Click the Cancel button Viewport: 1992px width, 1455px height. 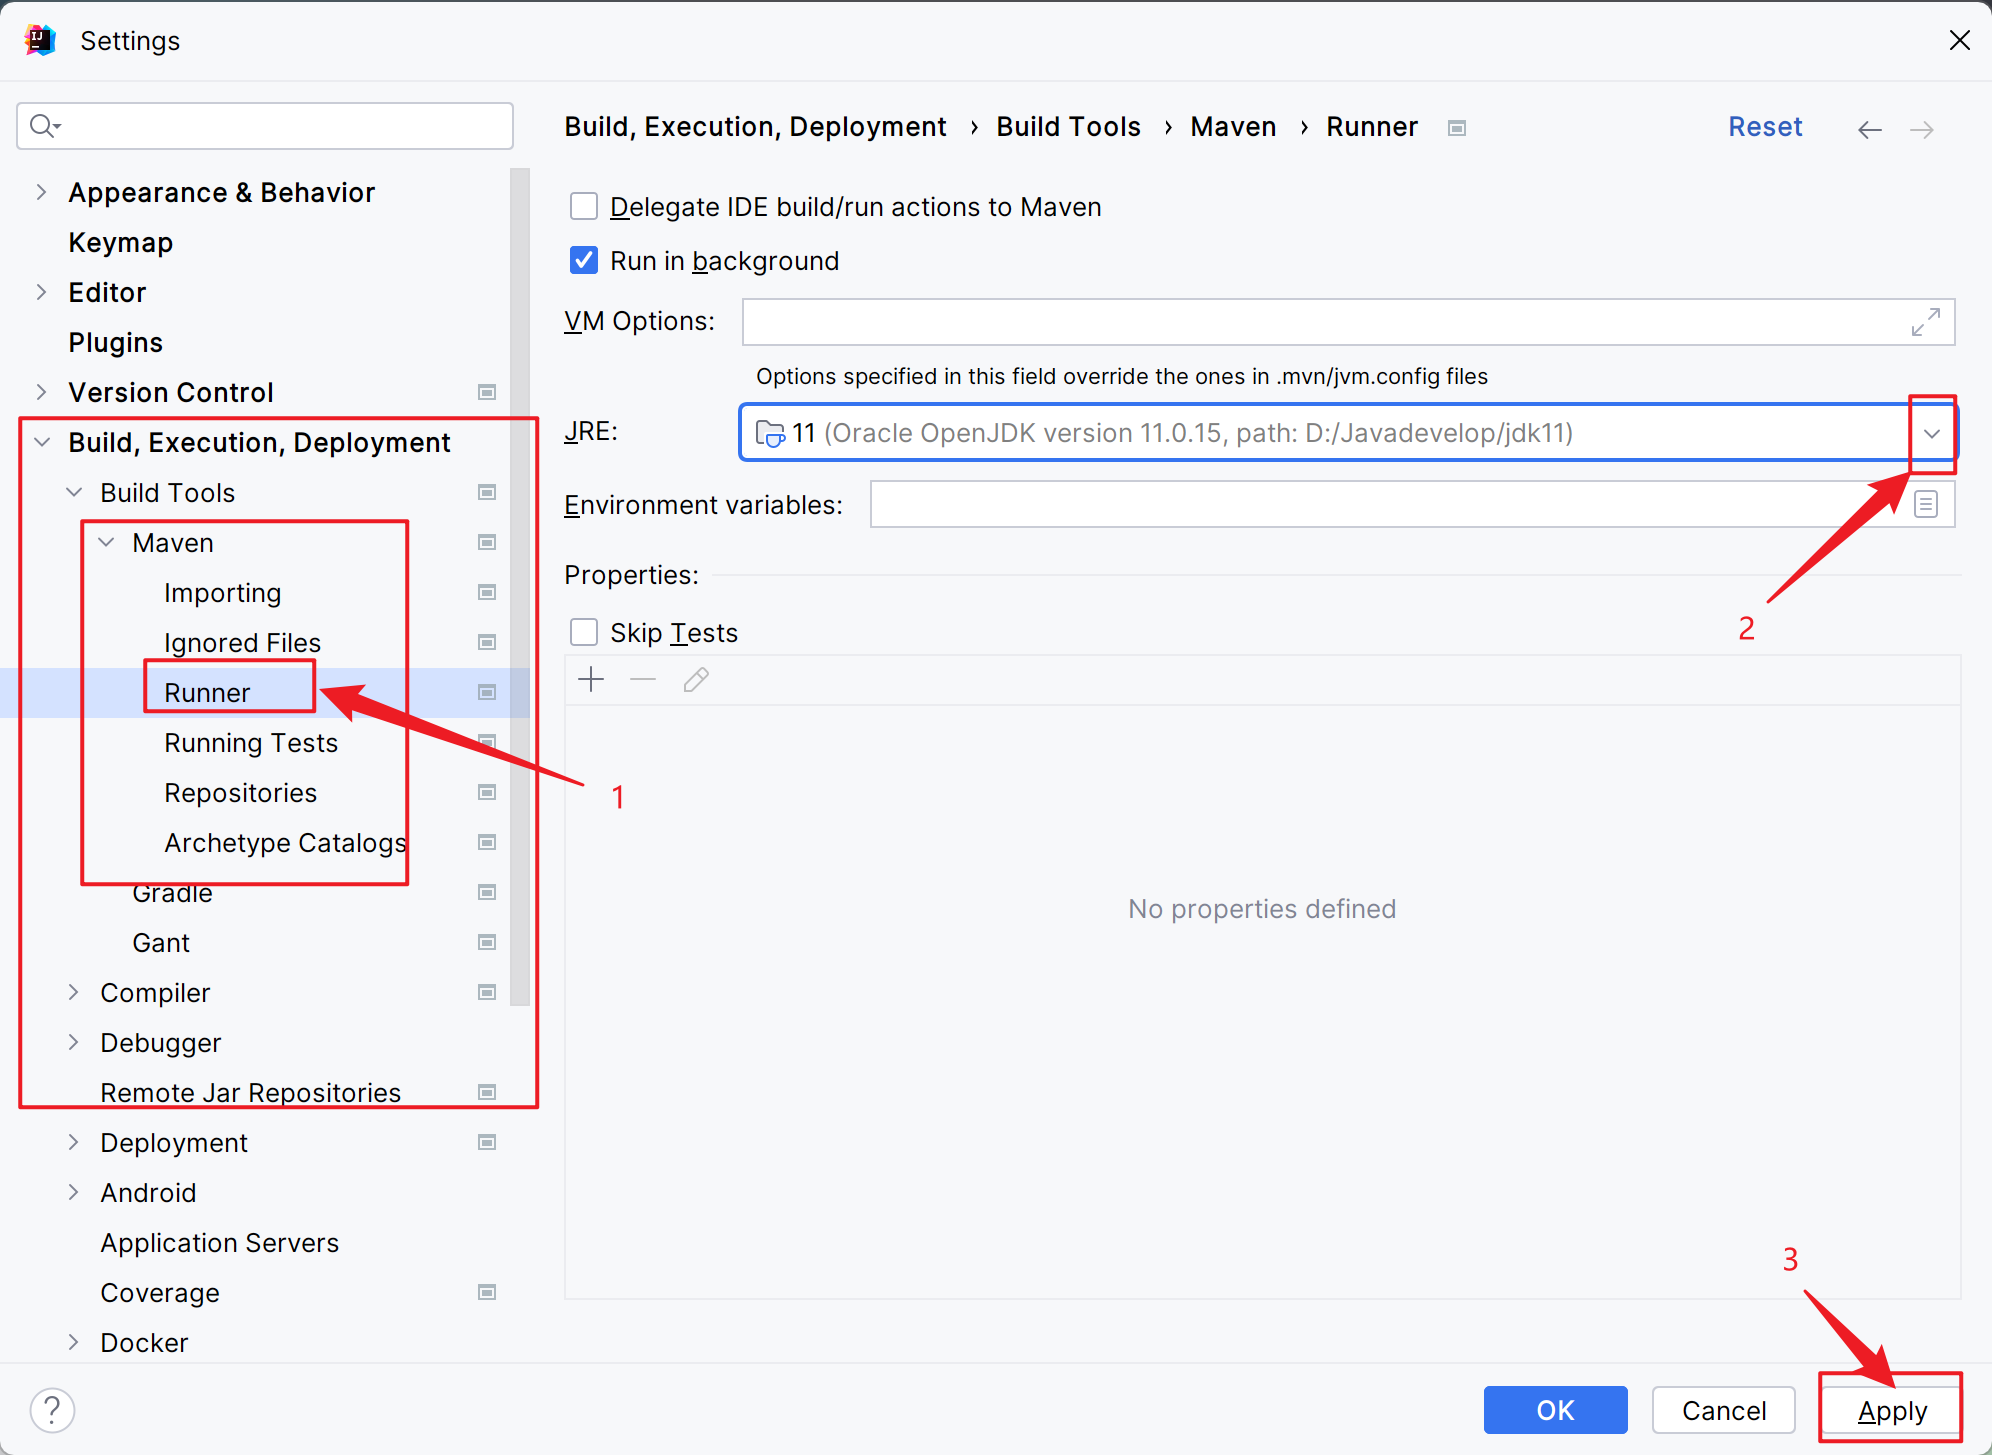click(1724, 1410)
